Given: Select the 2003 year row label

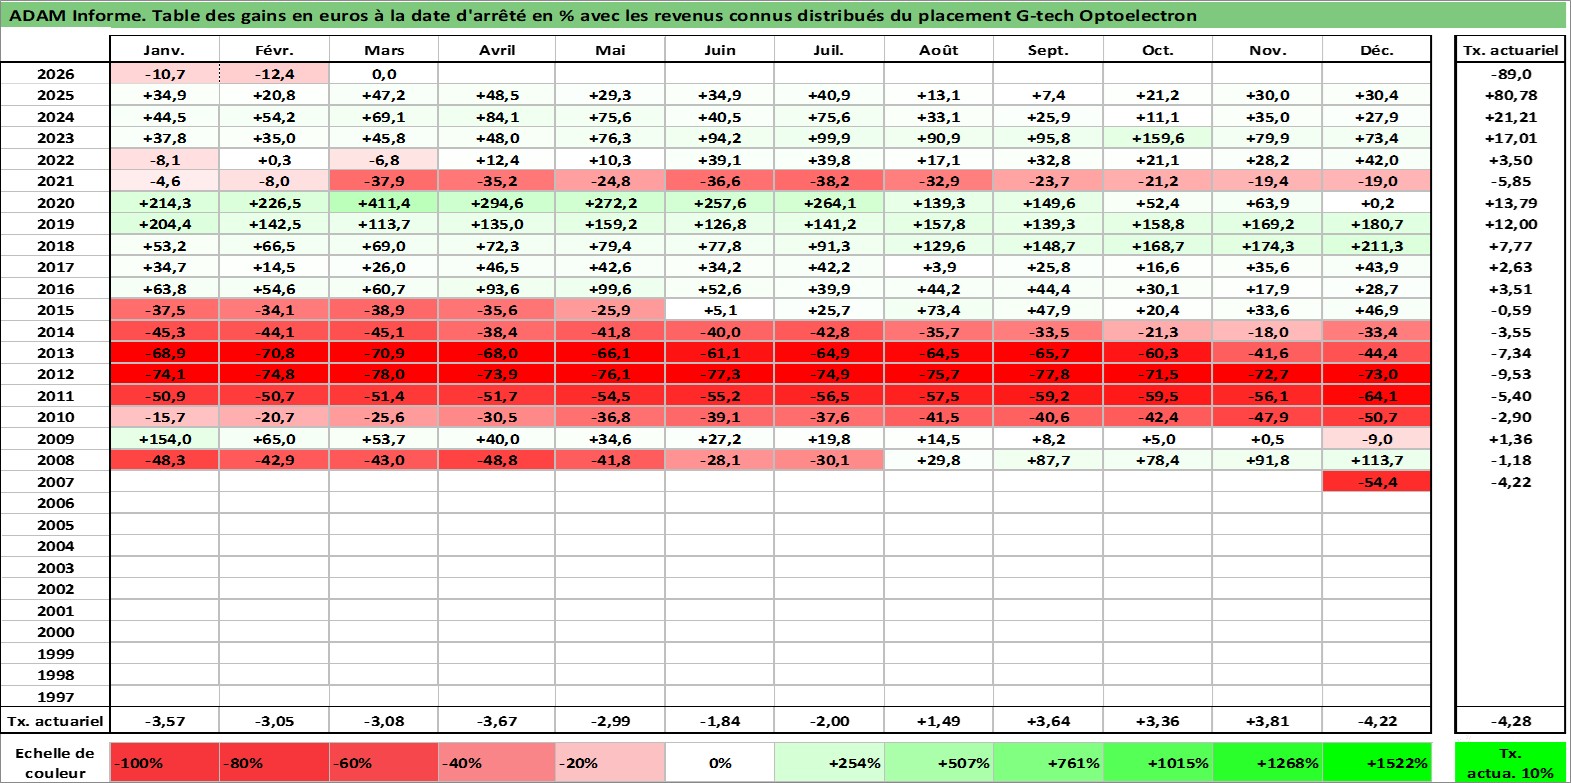Looking at the screenshot, I should (x=56, y=568).
